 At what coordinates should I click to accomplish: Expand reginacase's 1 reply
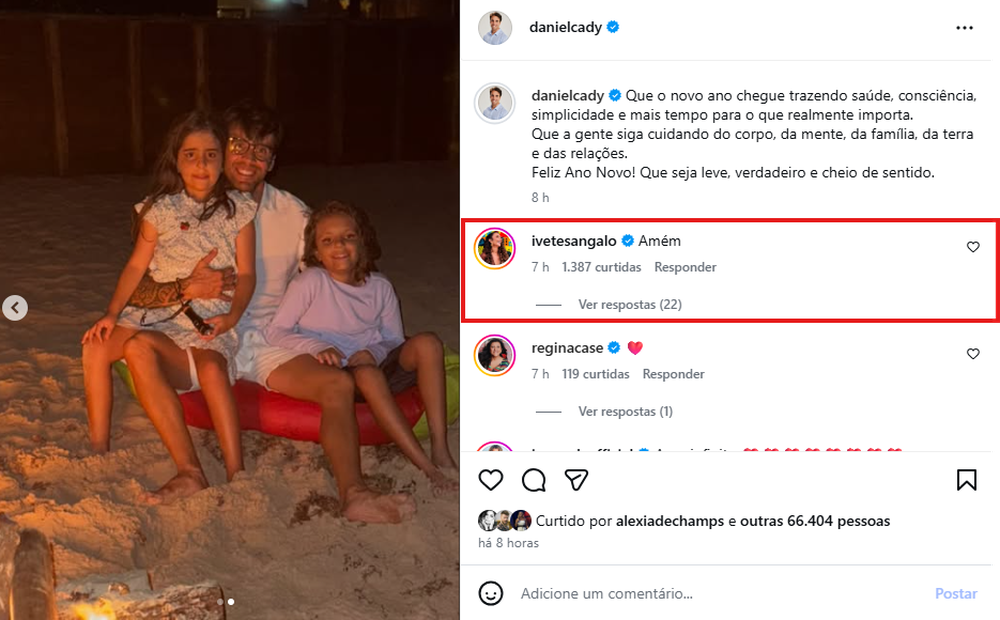click(x=625, y=411)
